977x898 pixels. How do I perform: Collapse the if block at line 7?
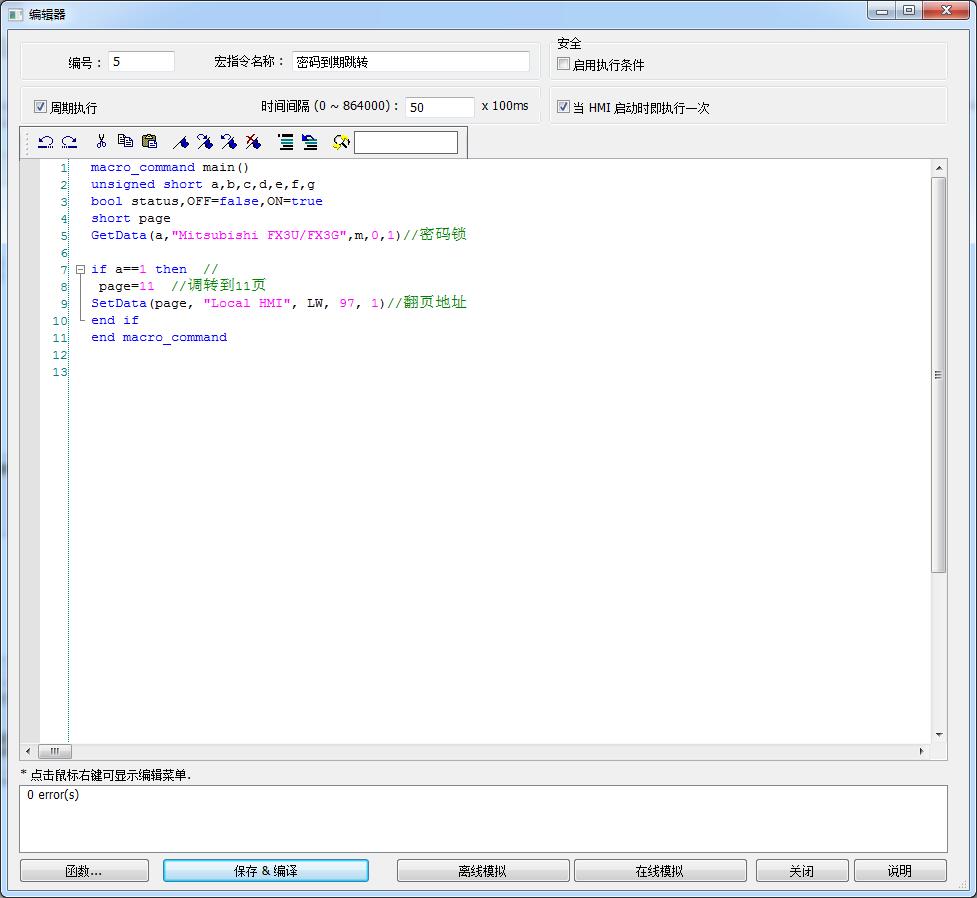(x=80, y=270)
